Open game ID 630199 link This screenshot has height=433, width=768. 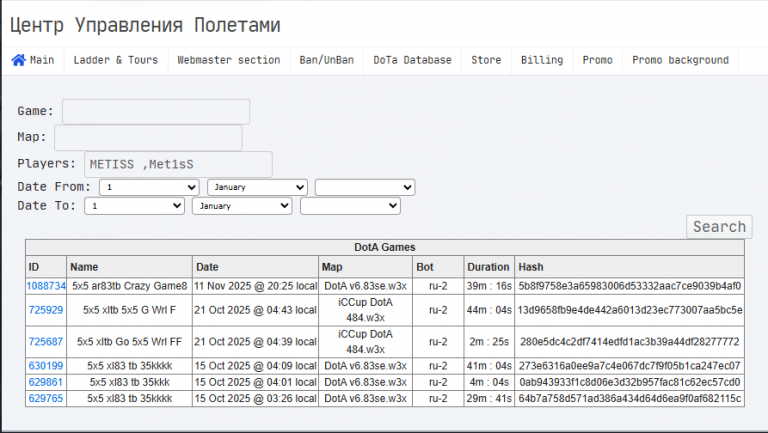click(x=46, y=366)
